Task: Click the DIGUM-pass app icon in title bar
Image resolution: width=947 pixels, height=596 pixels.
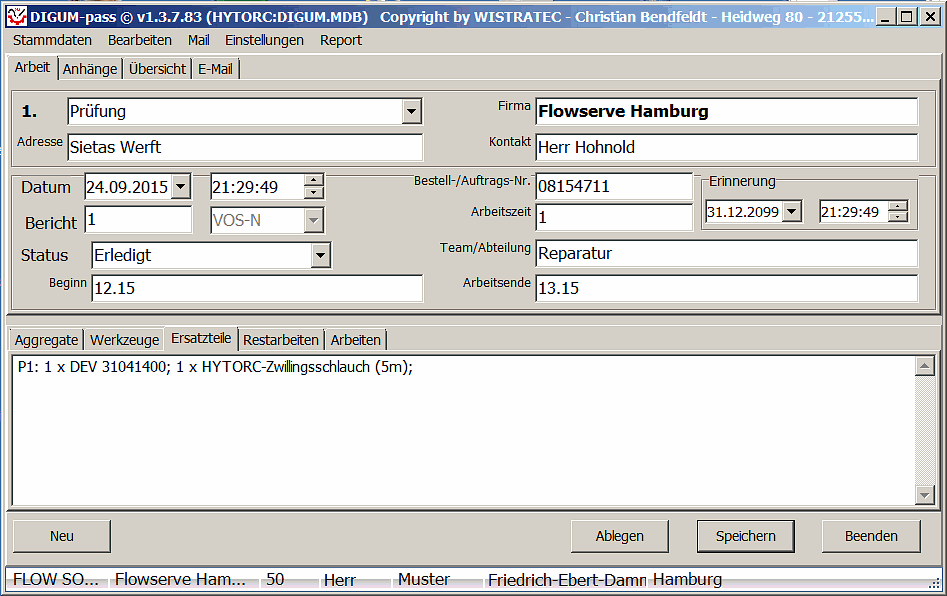Action: [x=16, y=16]
